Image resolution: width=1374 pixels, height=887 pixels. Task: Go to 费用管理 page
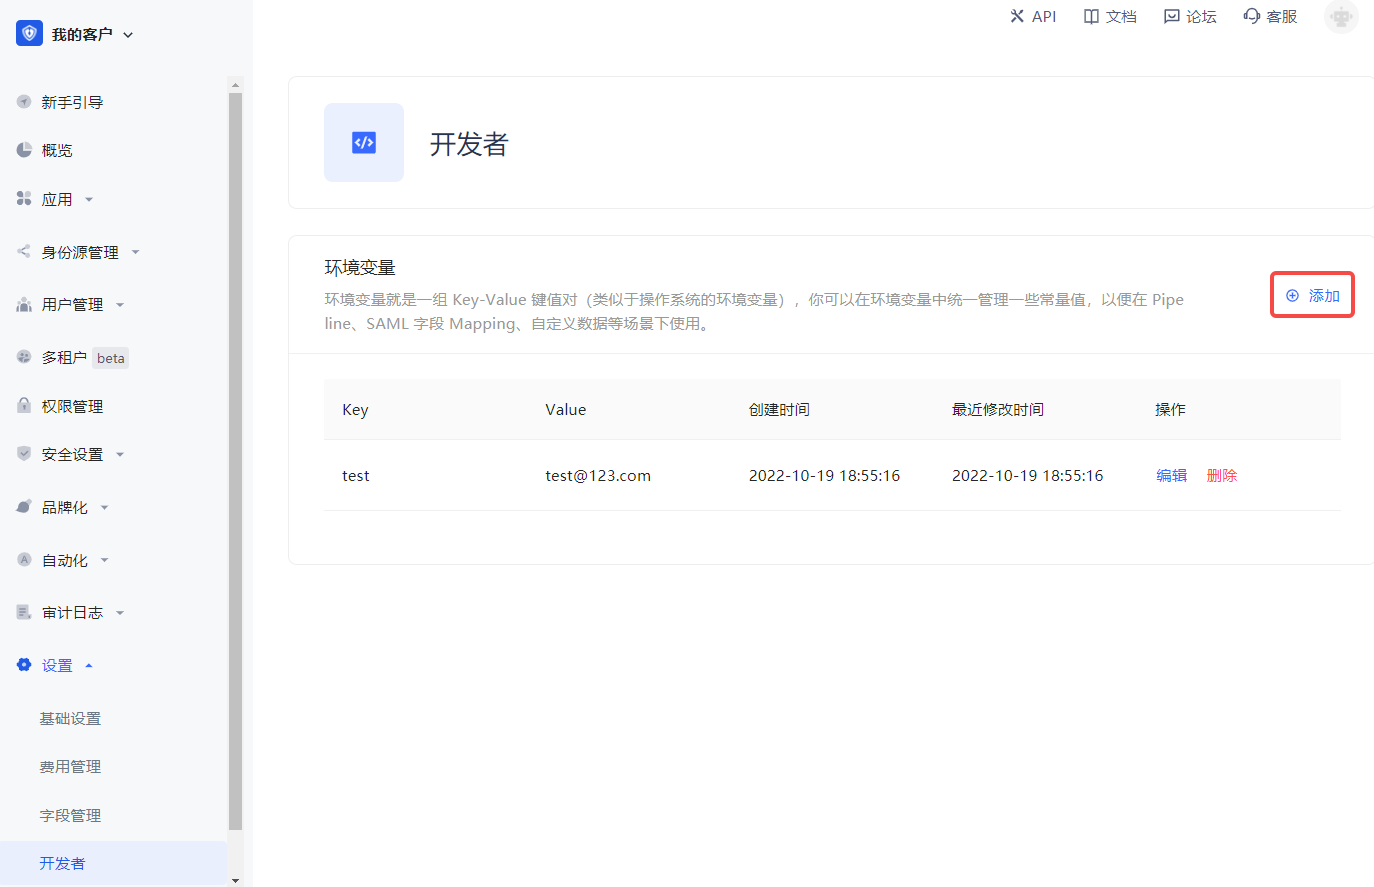[70, 766]
